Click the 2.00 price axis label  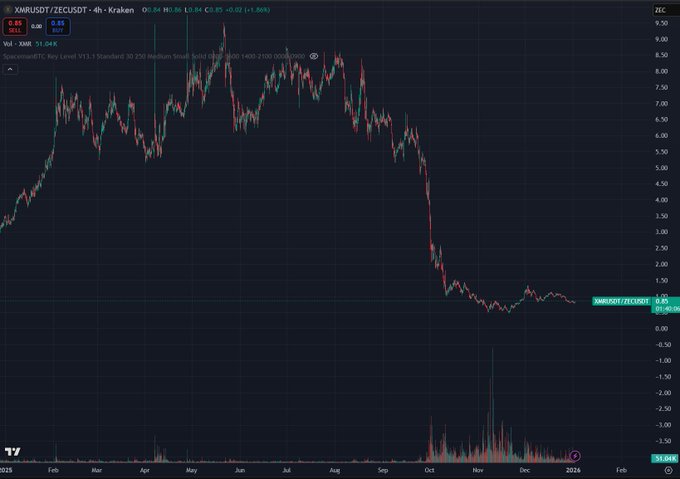(x=661, y=264)
